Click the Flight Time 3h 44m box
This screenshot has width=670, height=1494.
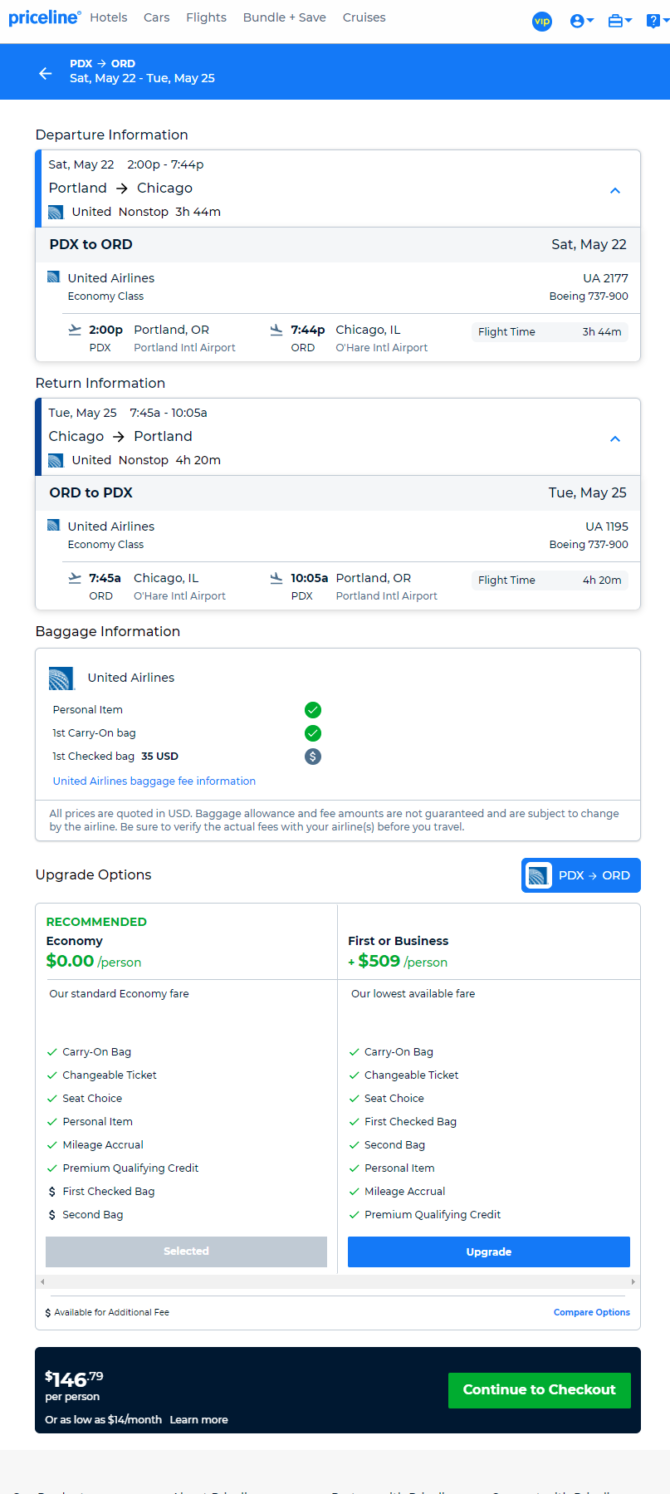coord(550,332)
